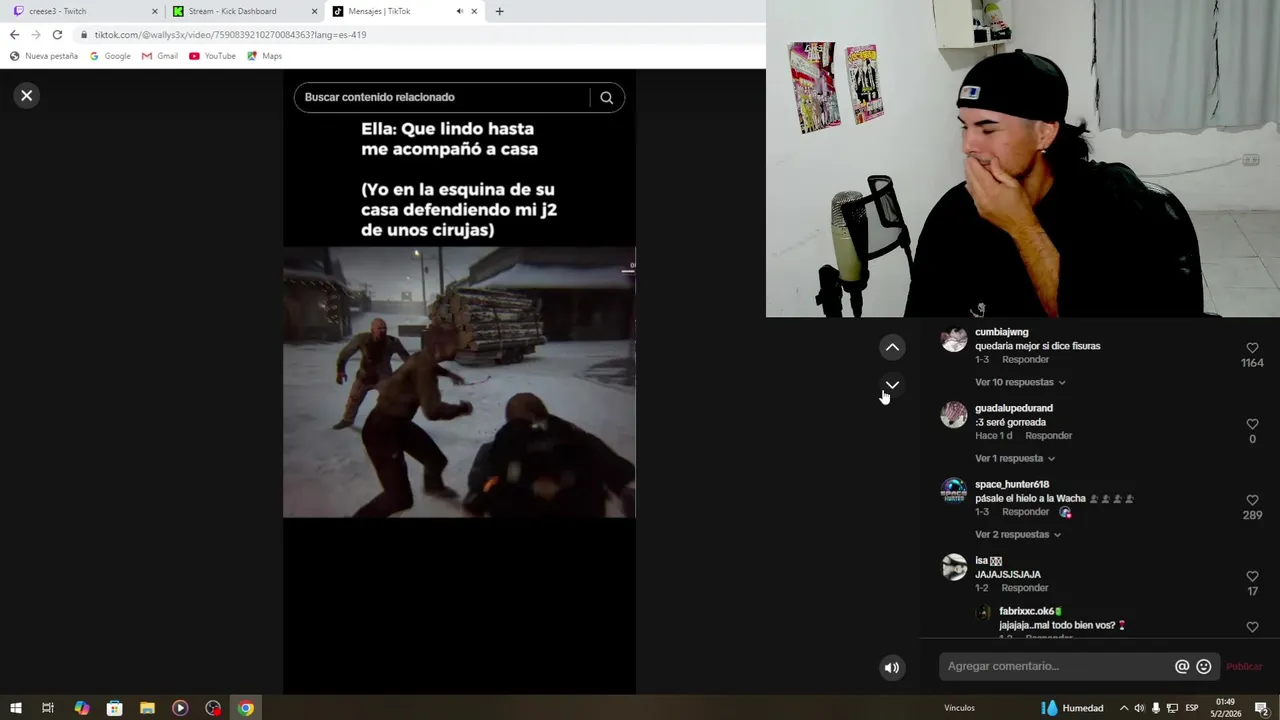Expand 'Ver 1 respuesta' replies
The width and height of the screenshot is (1280, 720).
tap(1015, 458)
